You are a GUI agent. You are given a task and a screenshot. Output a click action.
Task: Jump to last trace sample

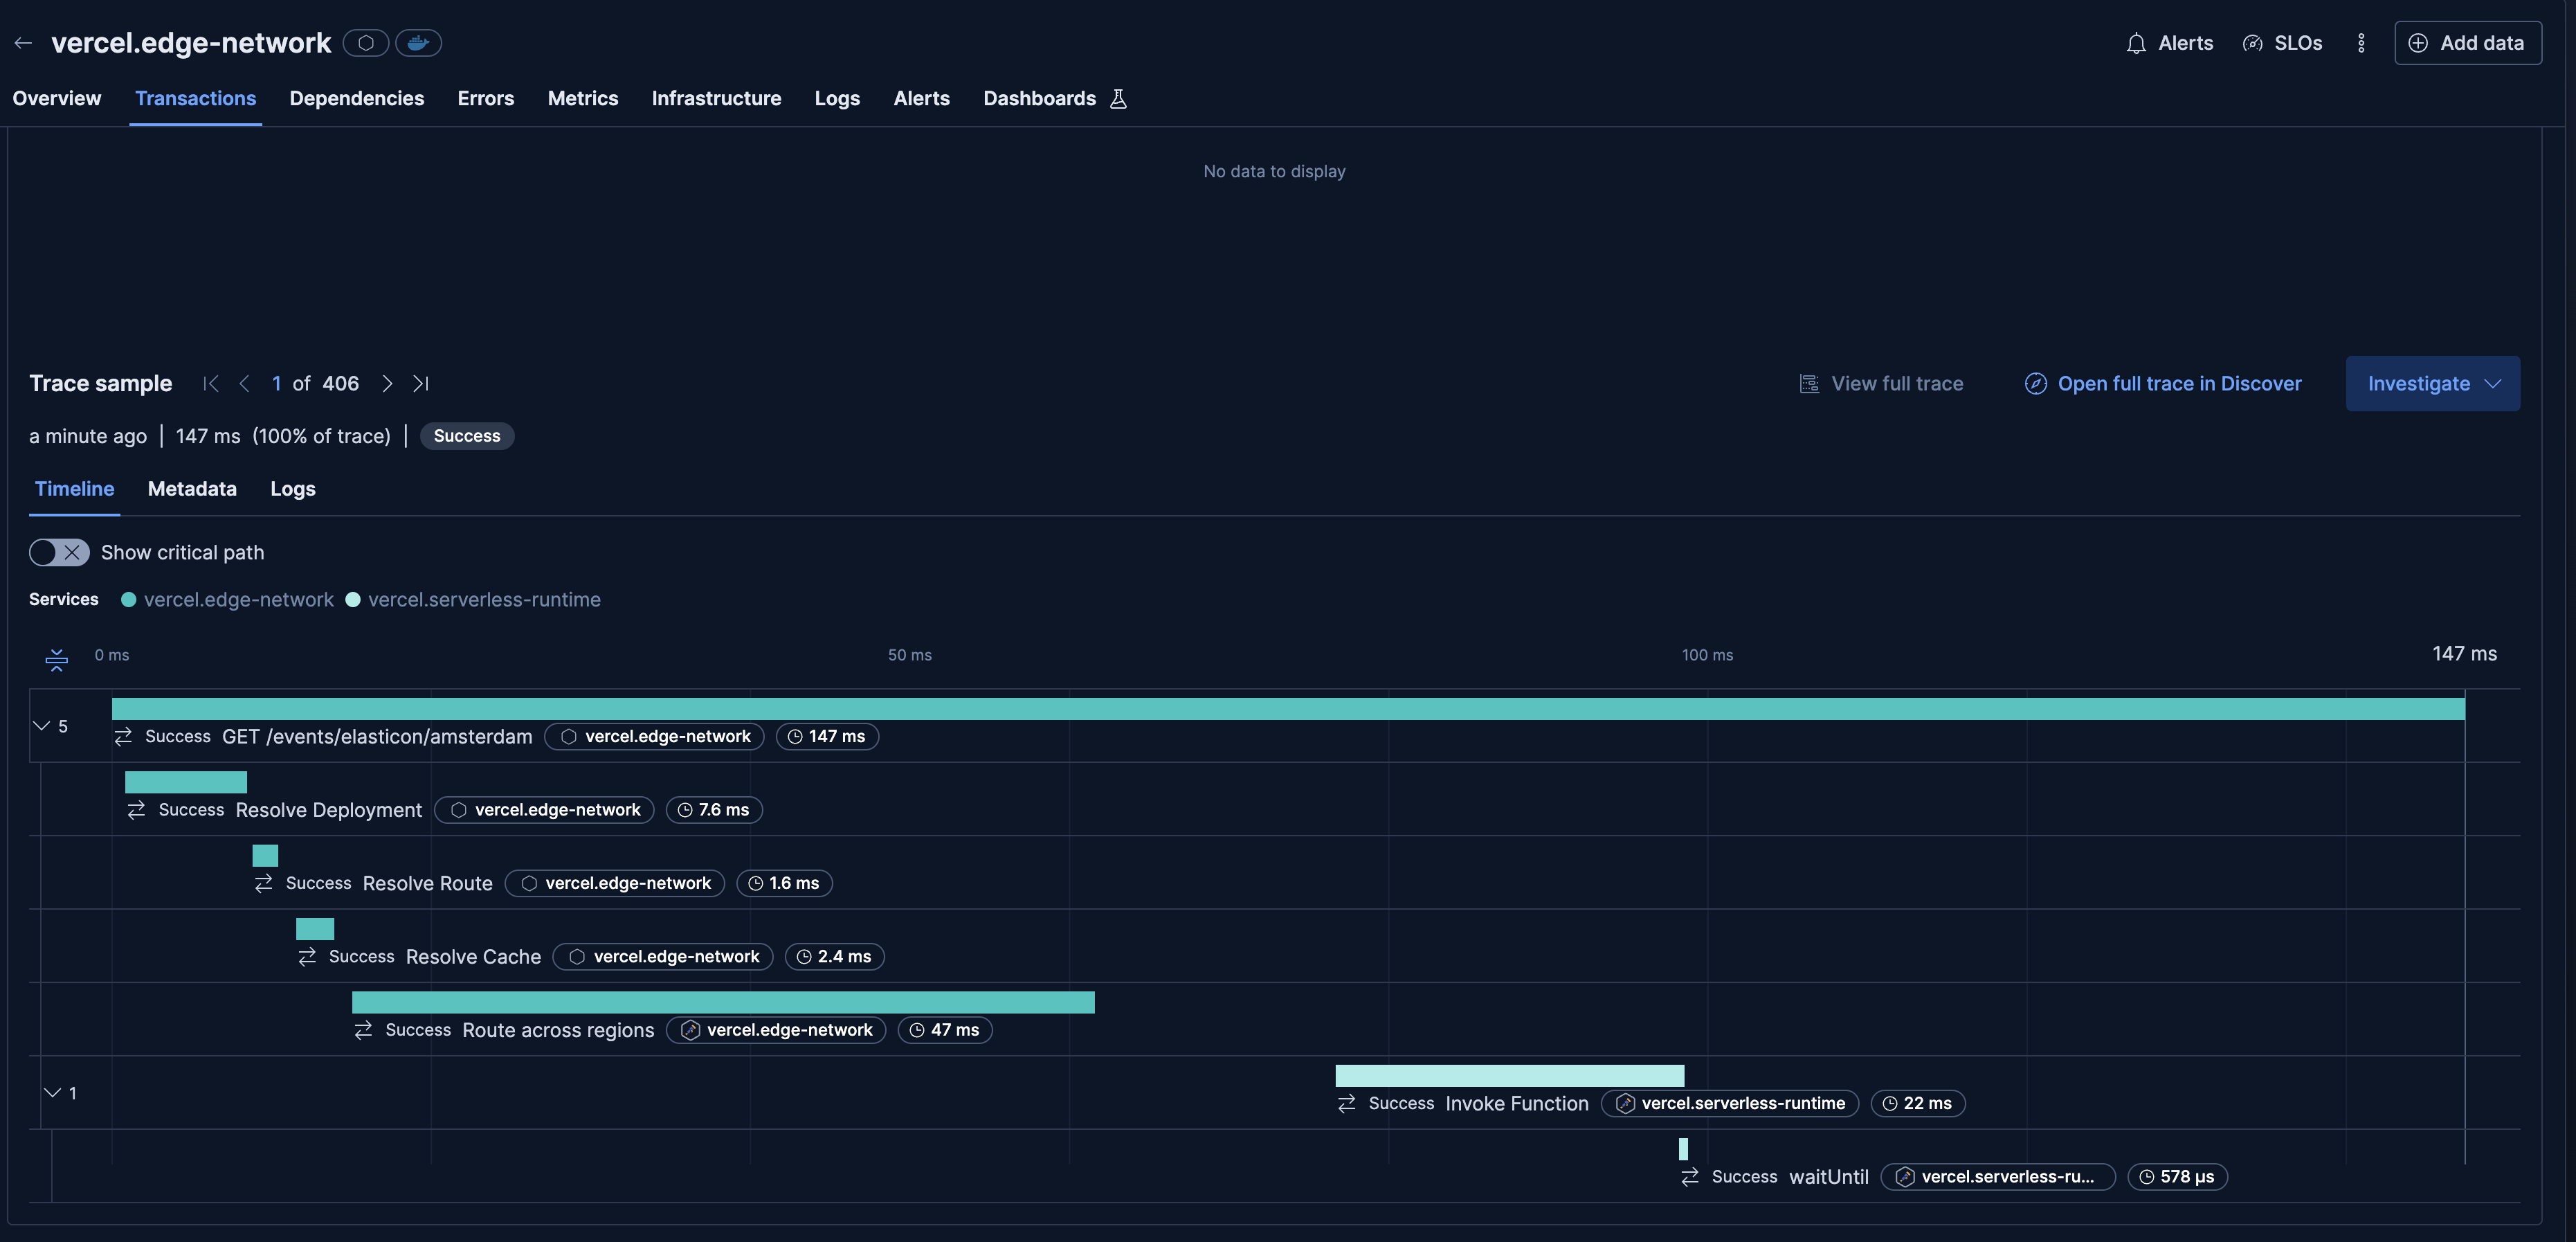tap(421, 384)
